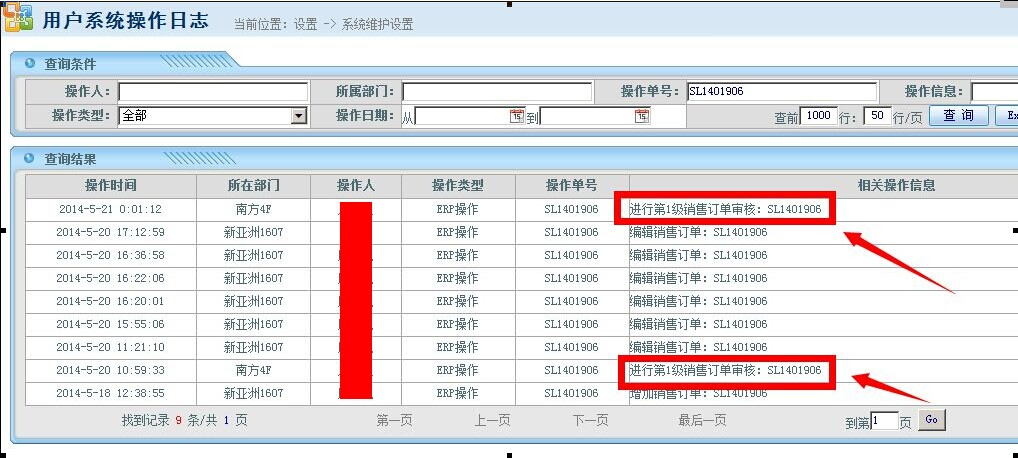Image resolution: width=1018 pixels, height=458 pixels.
Task: Click the 相关操作信息 column header
Action: tap(896, 186)
